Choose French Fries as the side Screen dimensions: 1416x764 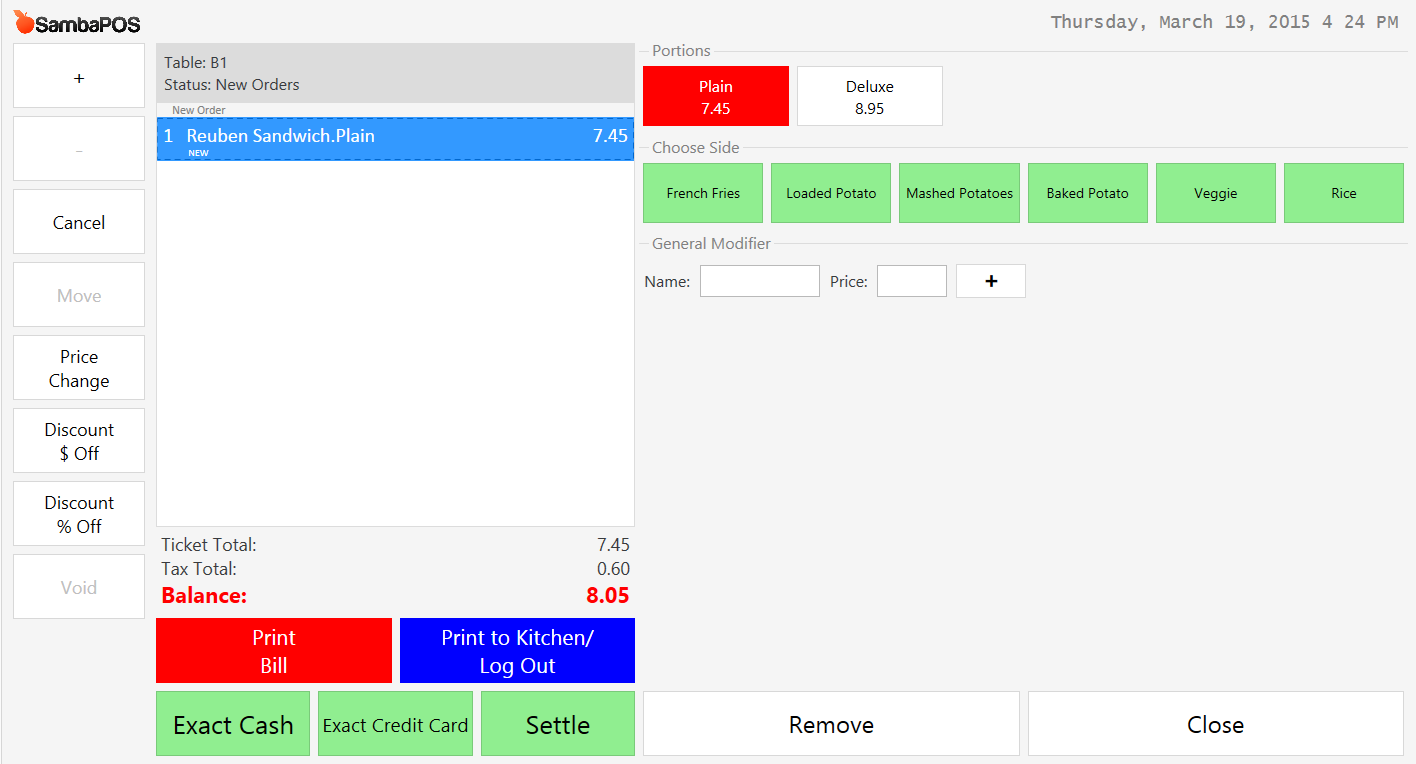(703, 193)
